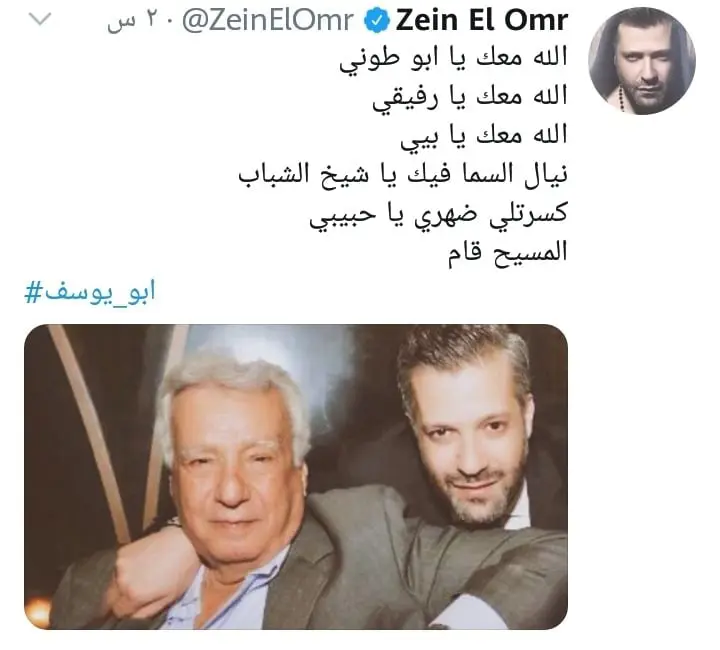Click the @ZeinElOmr handle
The image size is (720, 650).
(x=268, y=21)
